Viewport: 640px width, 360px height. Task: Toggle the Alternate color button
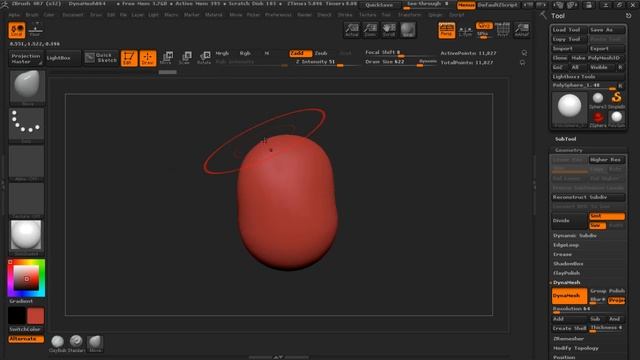(x=26, y=339)
